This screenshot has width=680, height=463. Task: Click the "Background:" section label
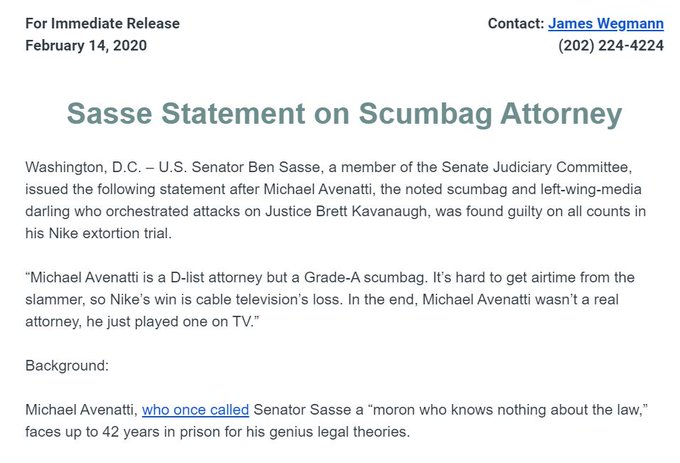67,365
